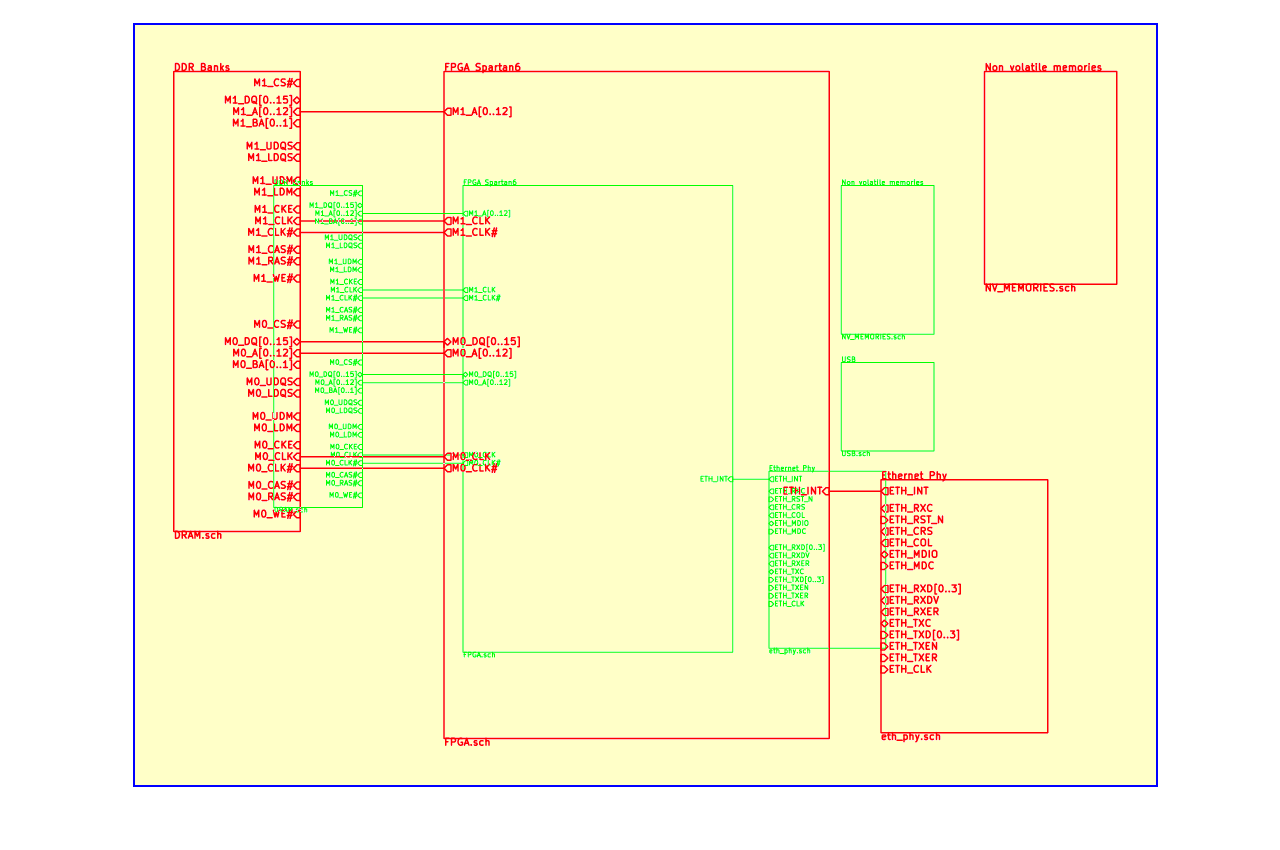Select the green USB sheet box
Screen dimensions: 1280x850
pos(887,406)
